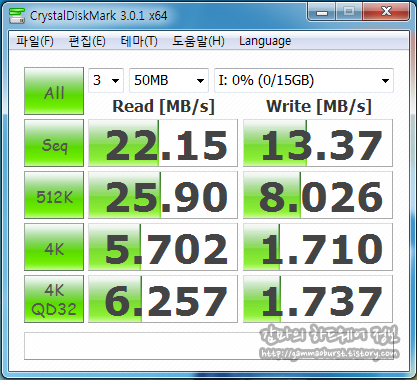
Task: Start the 4K benchmark test
Action: 54,247
